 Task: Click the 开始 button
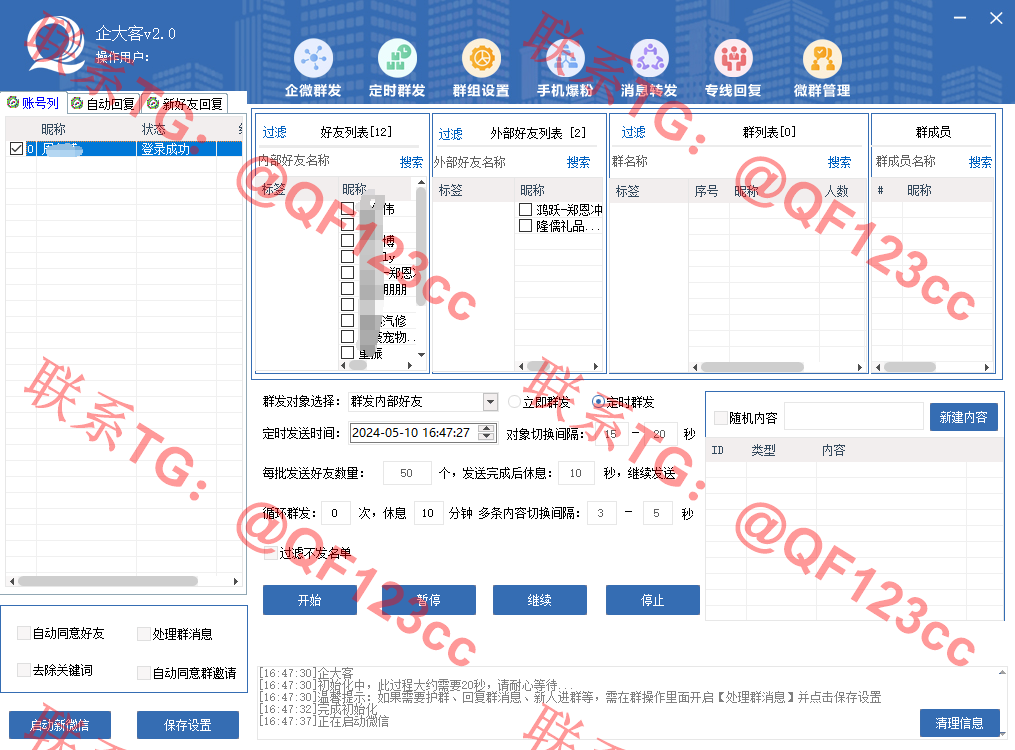[x=309, y=600]
